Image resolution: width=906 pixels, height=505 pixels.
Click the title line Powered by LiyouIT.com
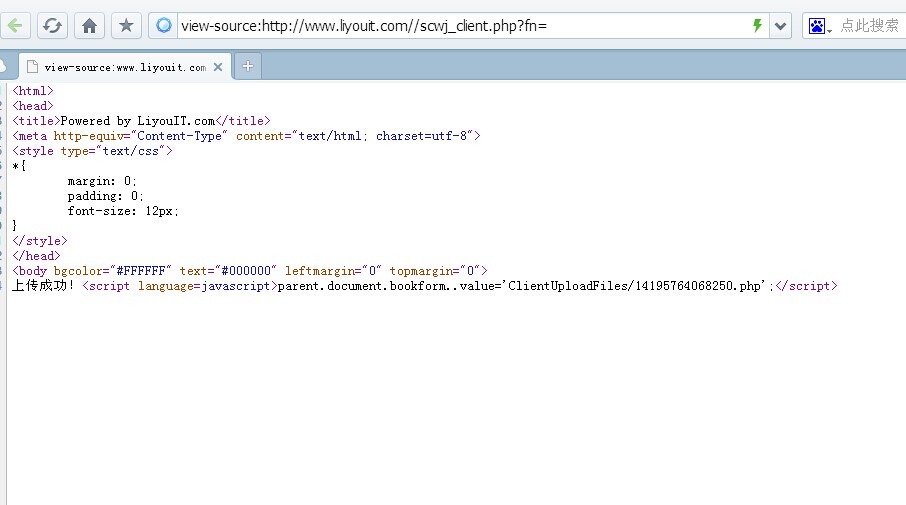(141, 121)
